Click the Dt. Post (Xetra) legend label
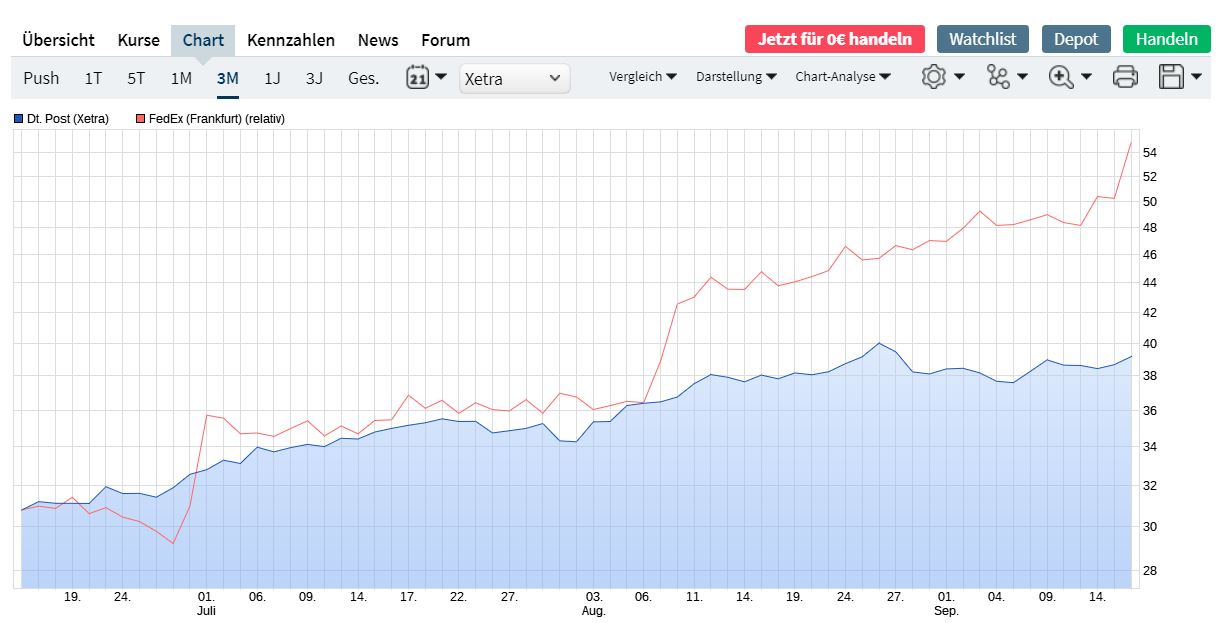 68,119
